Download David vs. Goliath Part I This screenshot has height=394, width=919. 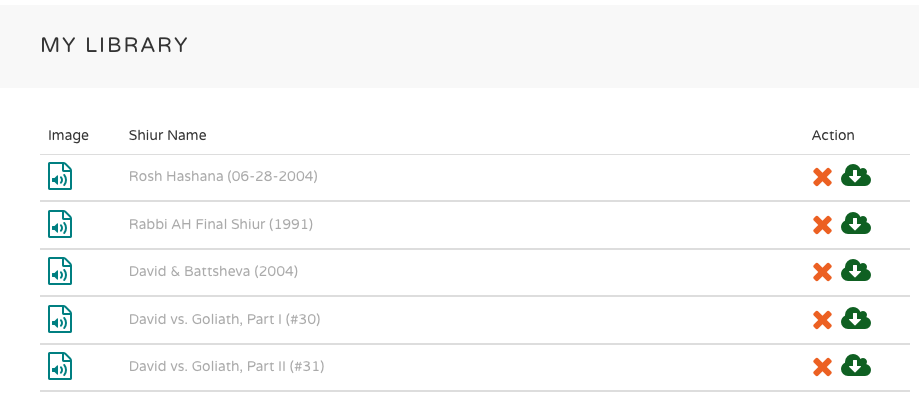[x=856, y=319]
